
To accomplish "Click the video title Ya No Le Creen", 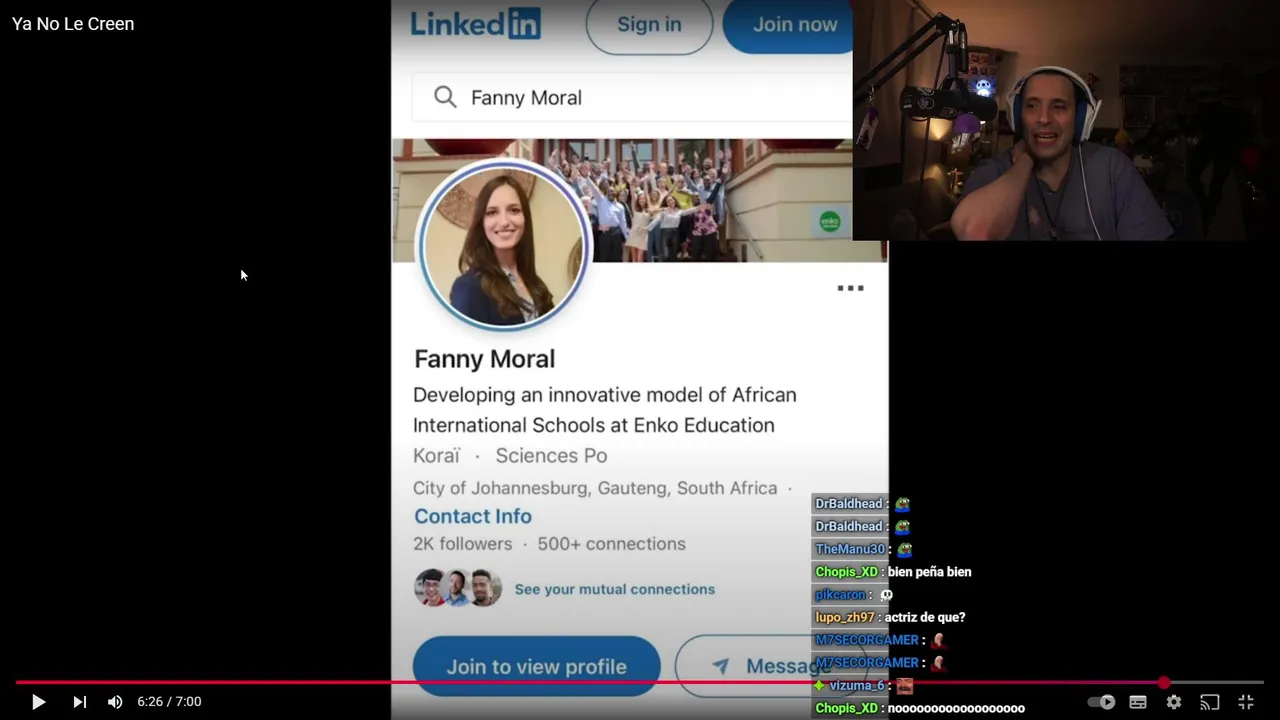I will pos(73,24).
